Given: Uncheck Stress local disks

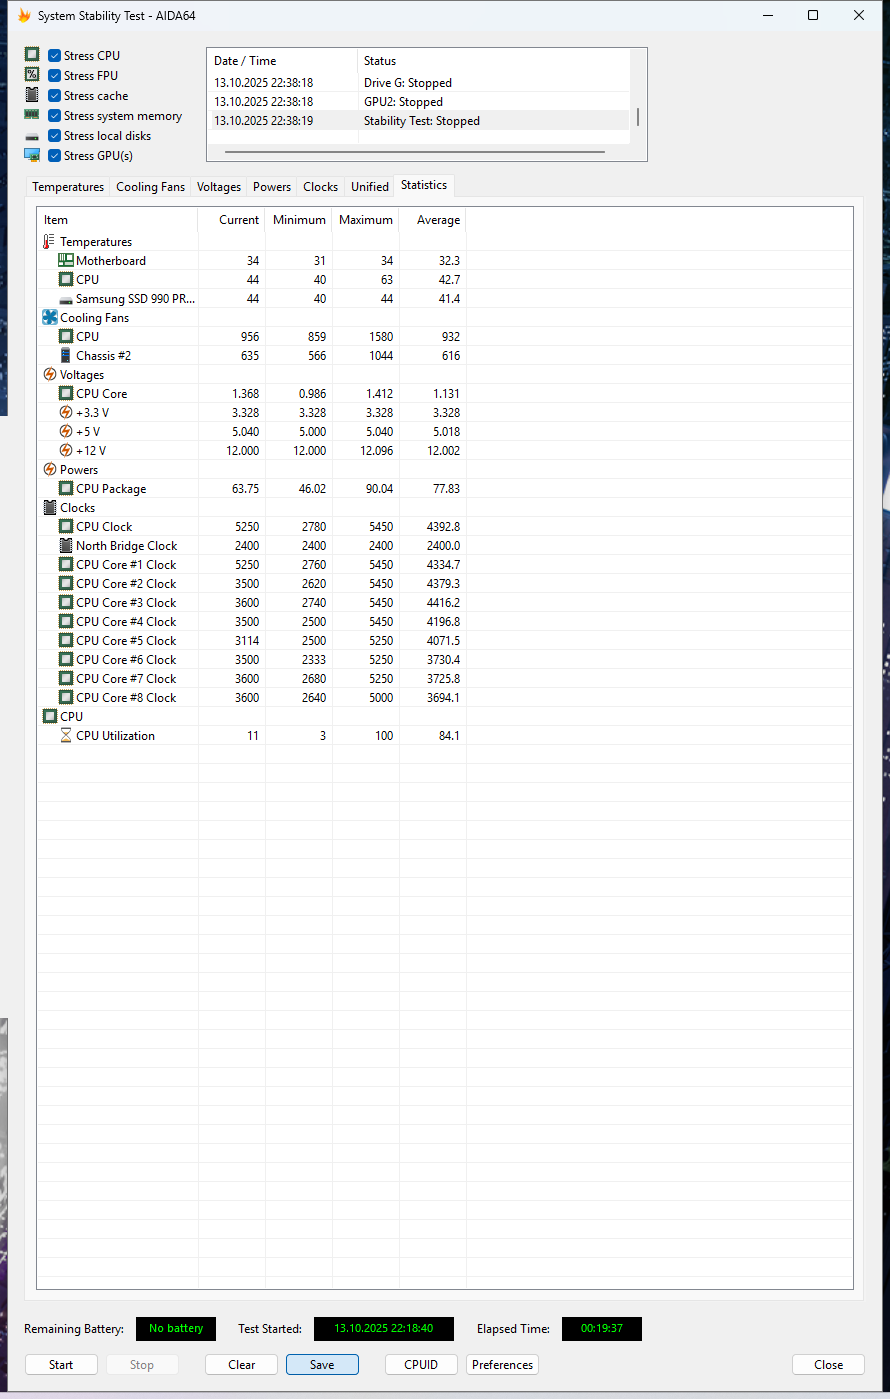Looking at the screenshot, I should (54, 135).
